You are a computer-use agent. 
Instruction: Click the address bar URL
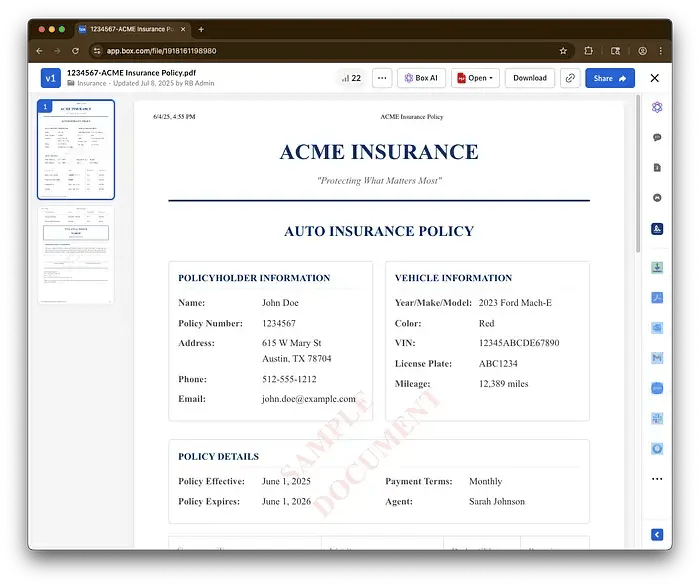point(161,51)
